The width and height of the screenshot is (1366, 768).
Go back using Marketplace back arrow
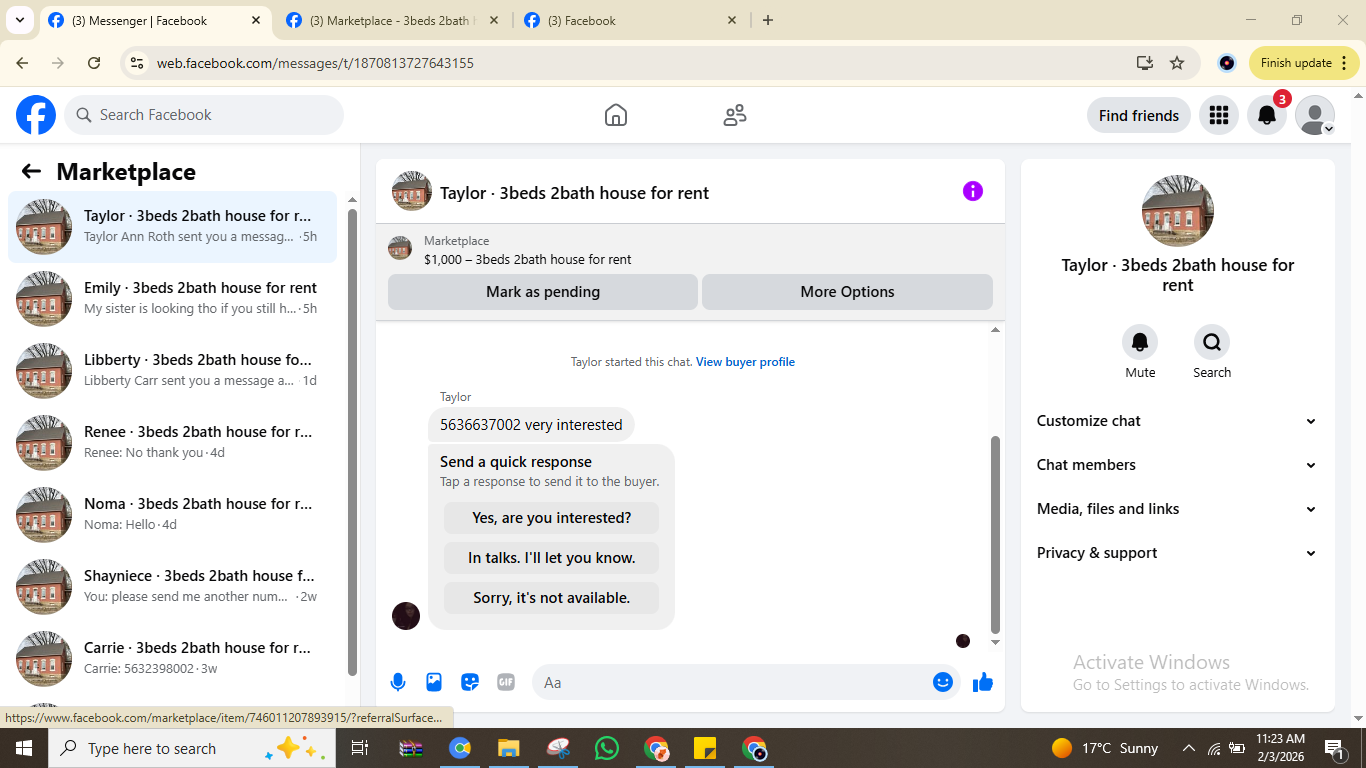point(31,171)
